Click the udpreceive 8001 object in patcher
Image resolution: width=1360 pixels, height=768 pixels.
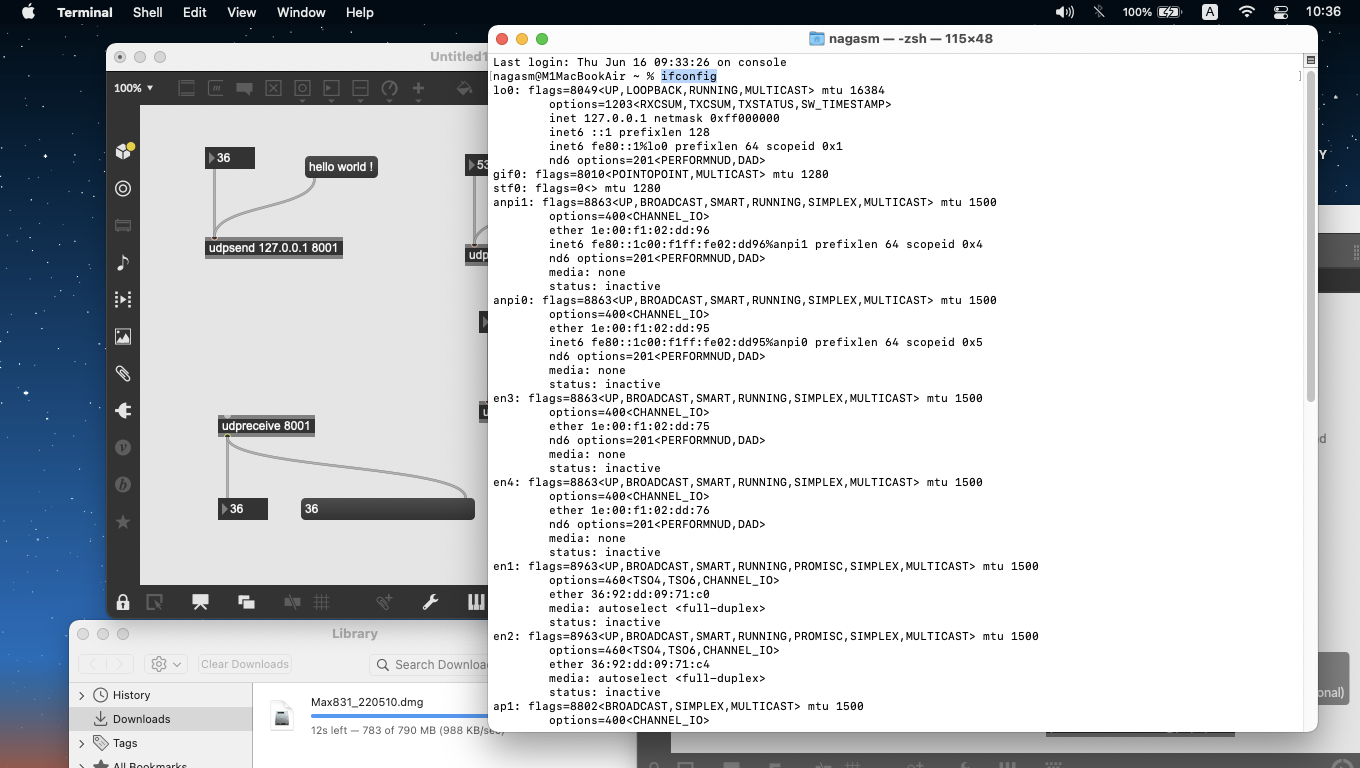point(266,426)
